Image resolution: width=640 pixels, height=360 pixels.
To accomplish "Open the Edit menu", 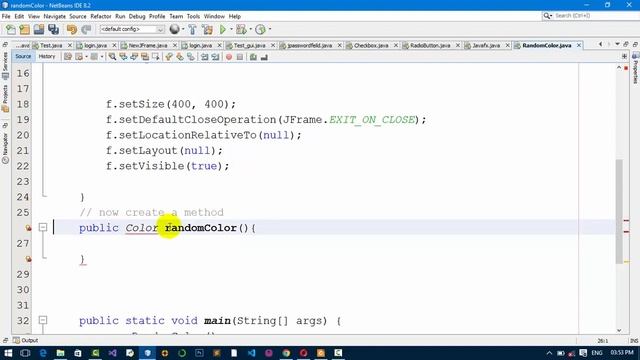I will [19, 16].
